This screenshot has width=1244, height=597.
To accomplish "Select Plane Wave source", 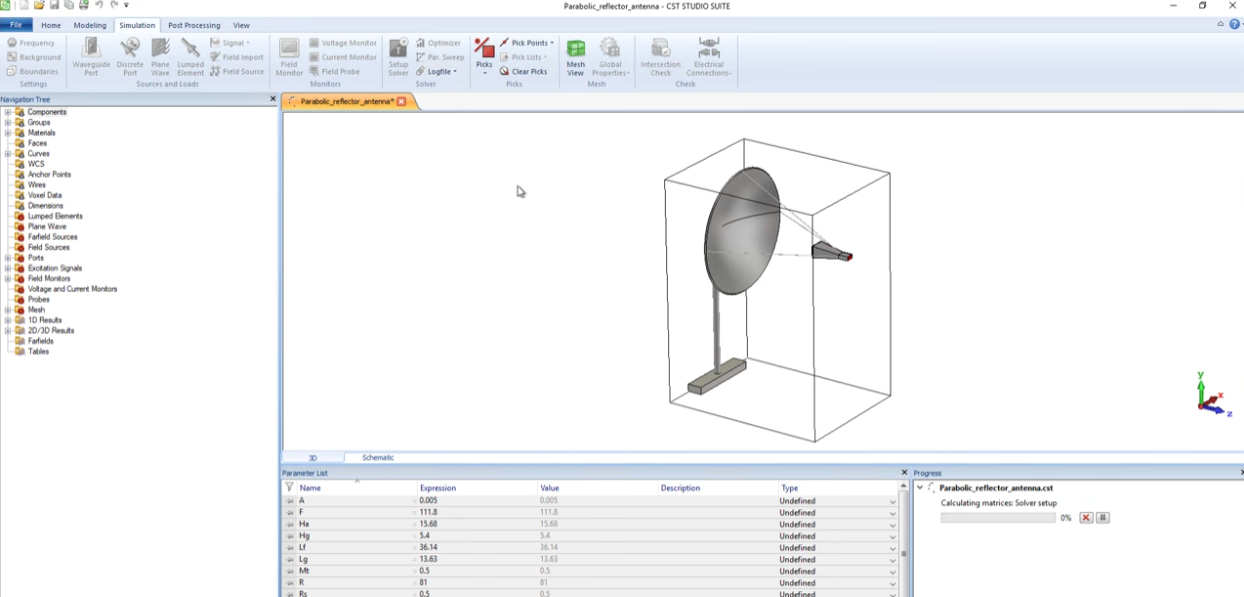I will pos(160,57).
